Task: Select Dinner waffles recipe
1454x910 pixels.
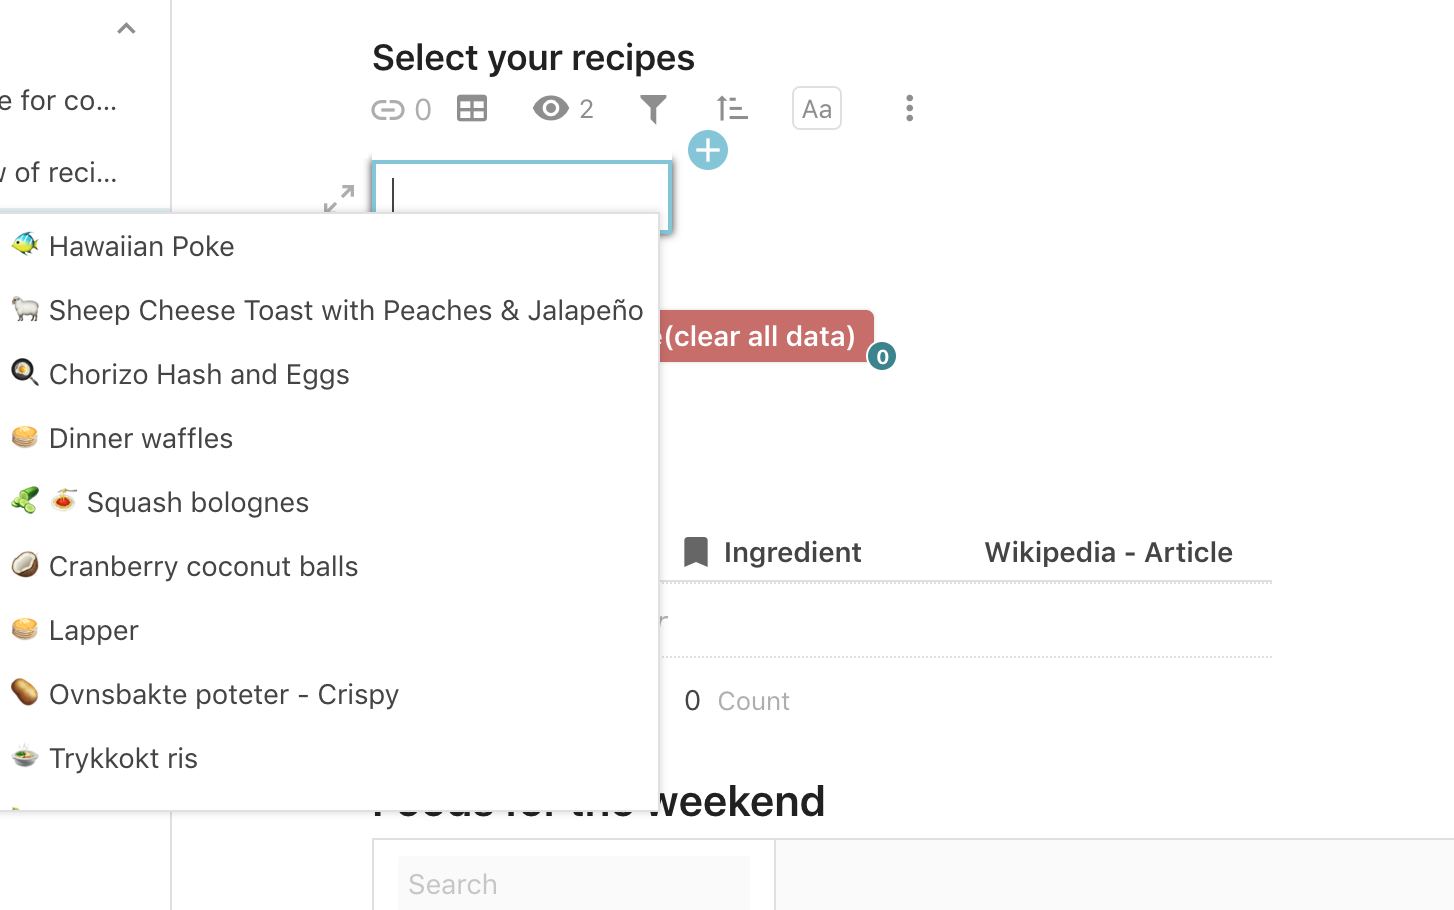Action: 141,438
